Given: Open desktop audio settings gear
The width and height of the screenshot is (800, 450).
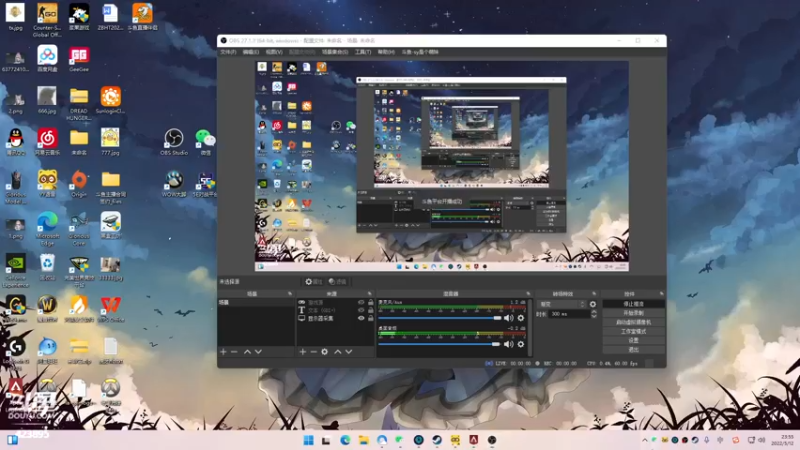Looking at the screenshot, I should pos(521,344).
